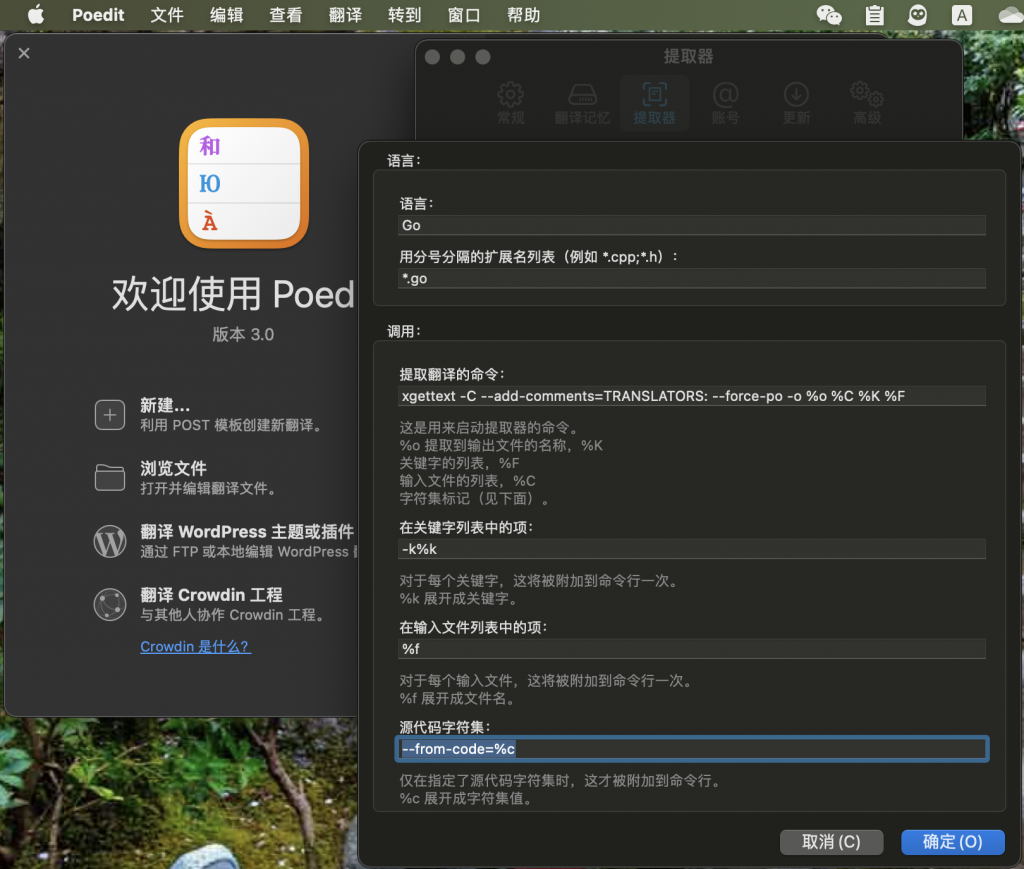Open the 翻译 menu
1024x869 pixels.
345,14
